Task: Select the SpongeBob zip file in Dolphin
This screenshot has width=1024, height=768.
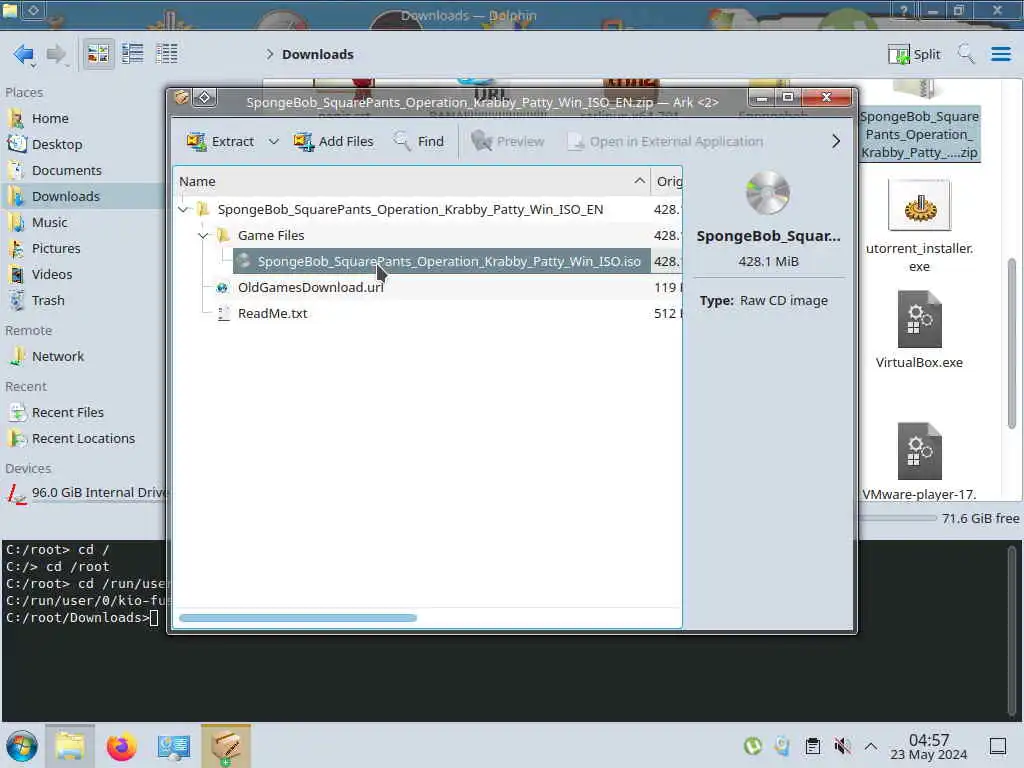Action: 919,134
